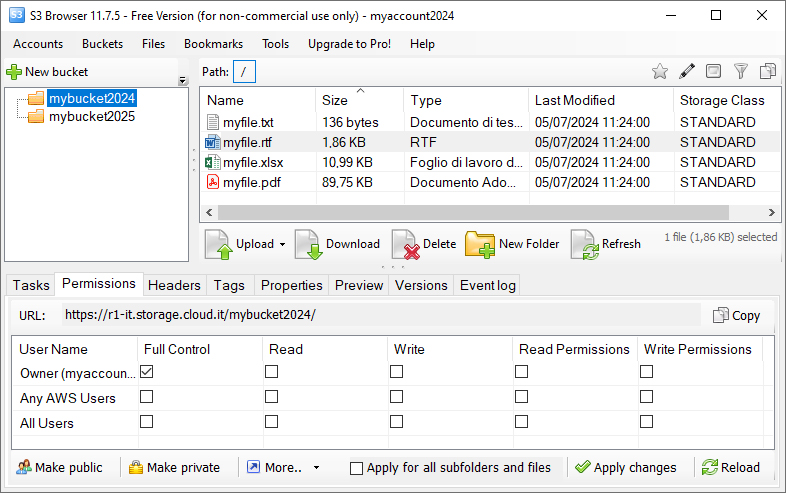Open the More.. dropdown arrow
The height and width of the screenshot is (493, 786).
(316, 467)
